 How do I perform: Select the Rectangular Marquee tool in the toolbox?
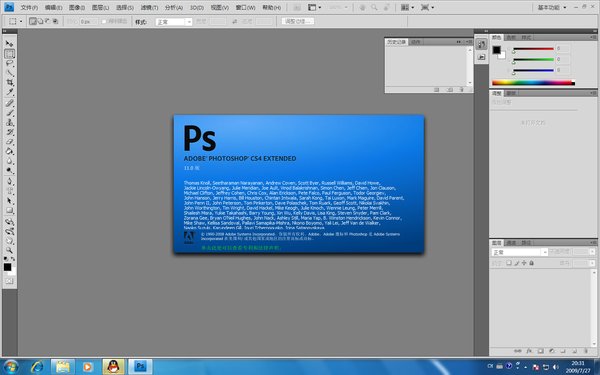coord(10,54)
